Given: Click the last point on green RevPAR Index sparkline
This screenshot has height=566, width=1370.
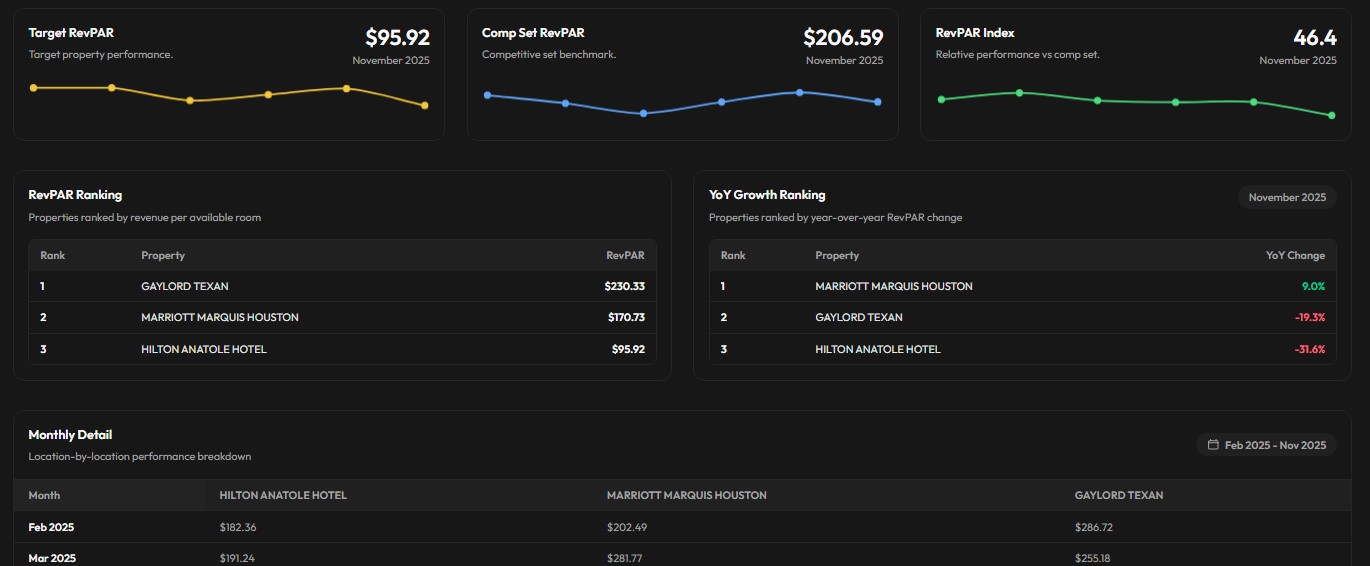Looking at the screenshot, I should click(x=1331, y=115).
